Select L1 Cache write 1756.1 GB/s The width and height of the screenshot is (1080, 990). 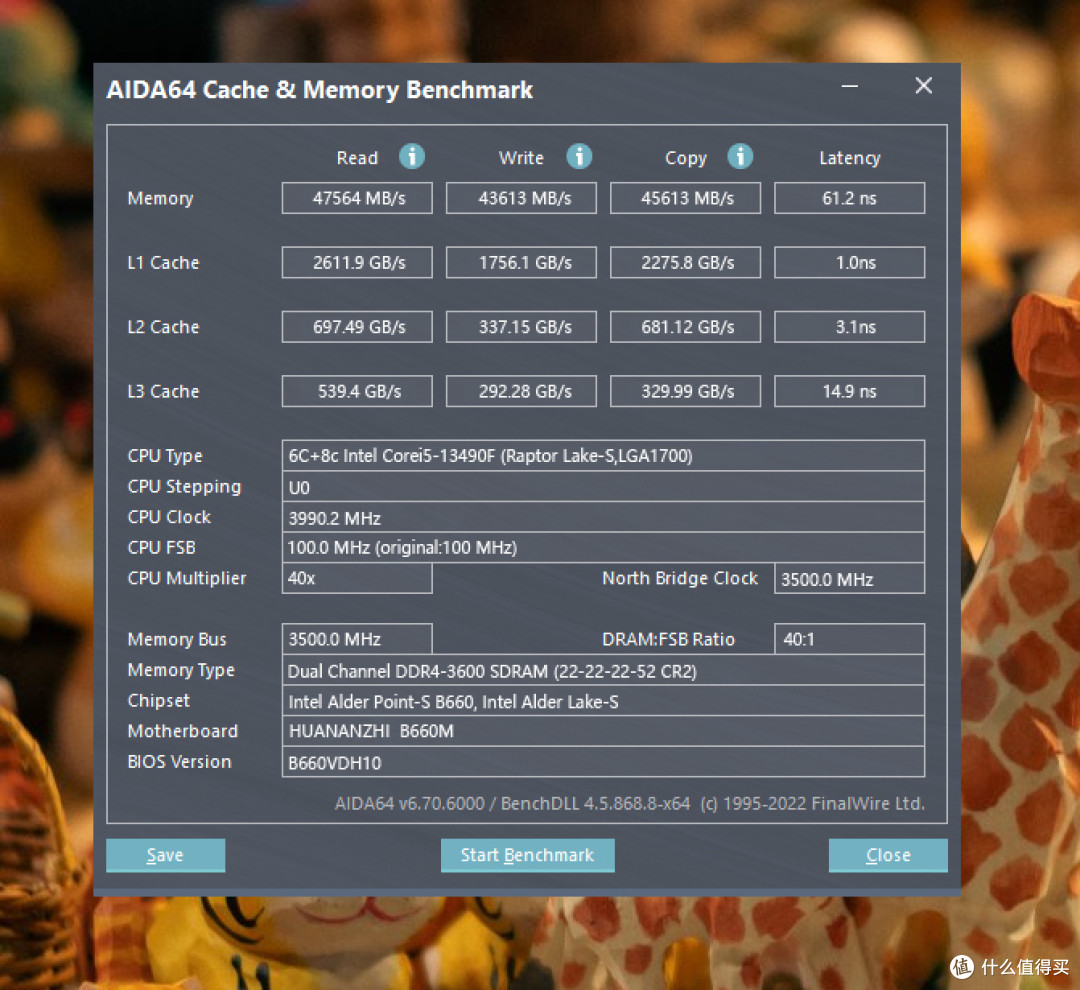[521, 262]
